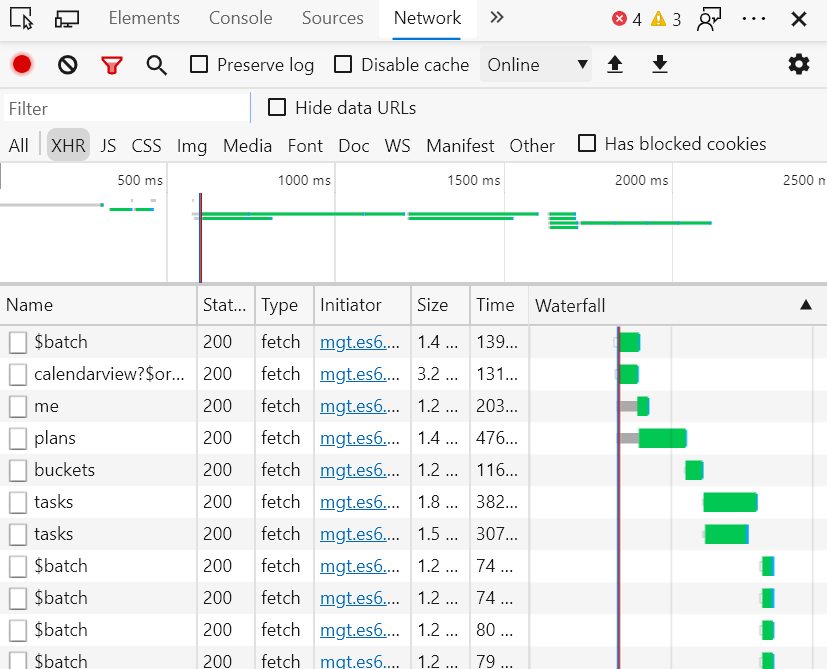827x669 pixels.
Task: Select the plans request row
Action: click(414, 438)
